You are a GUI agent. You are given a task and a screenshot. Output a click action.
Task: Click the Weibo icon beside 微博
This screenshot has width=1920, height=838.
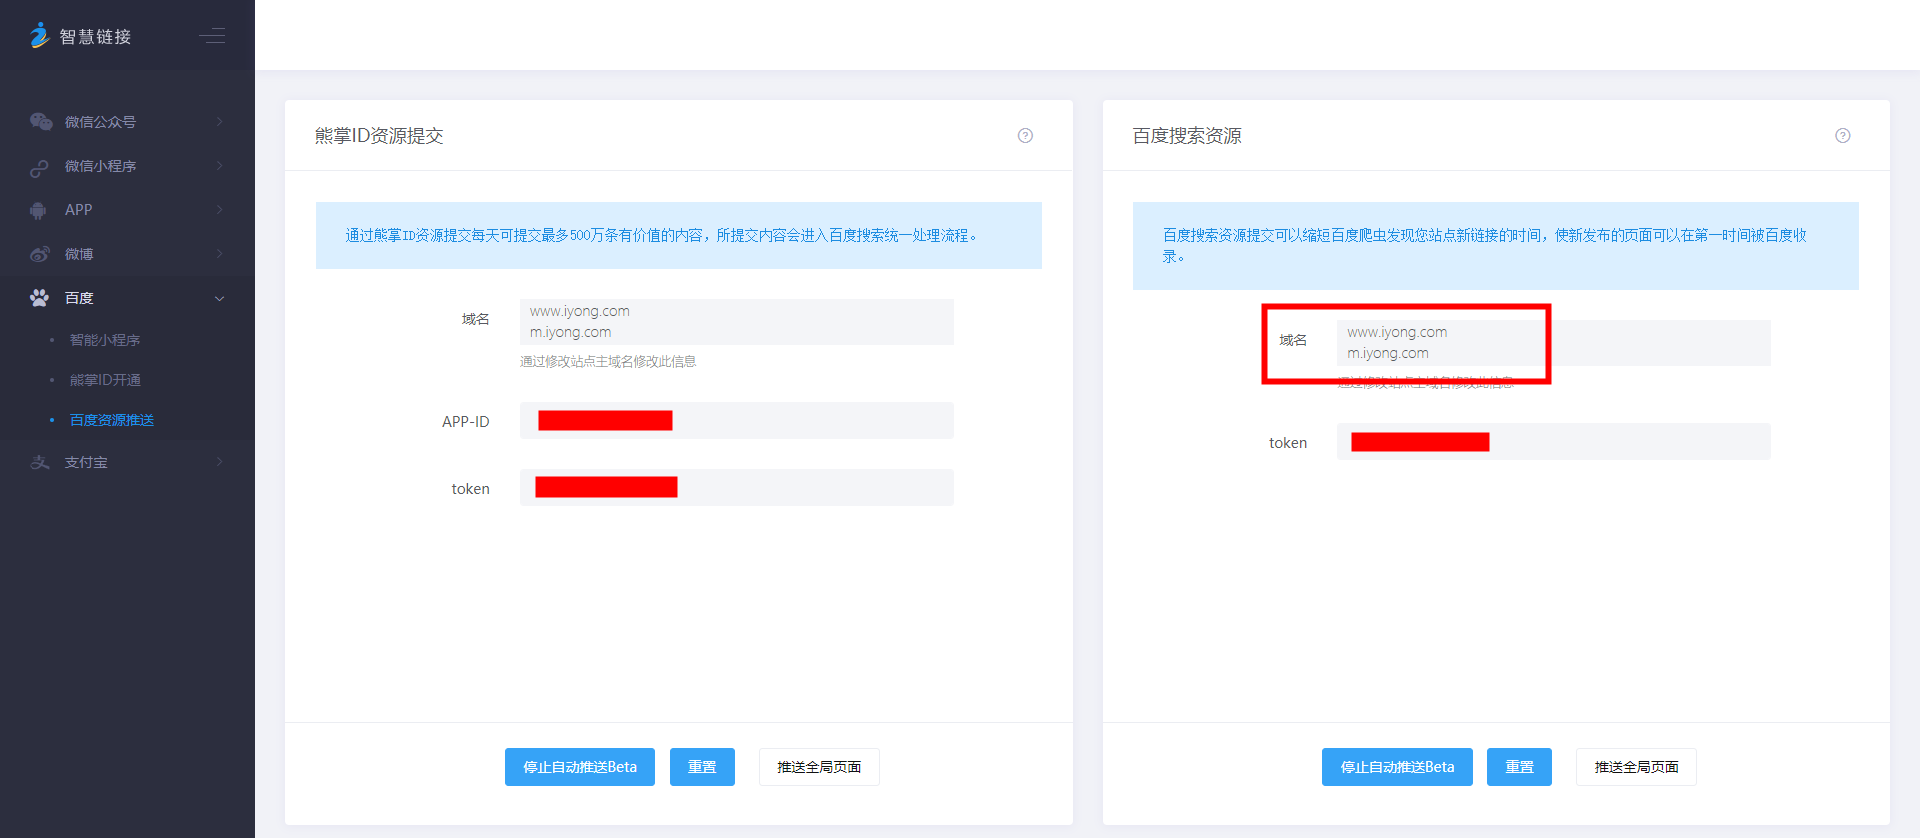[40, 254]
